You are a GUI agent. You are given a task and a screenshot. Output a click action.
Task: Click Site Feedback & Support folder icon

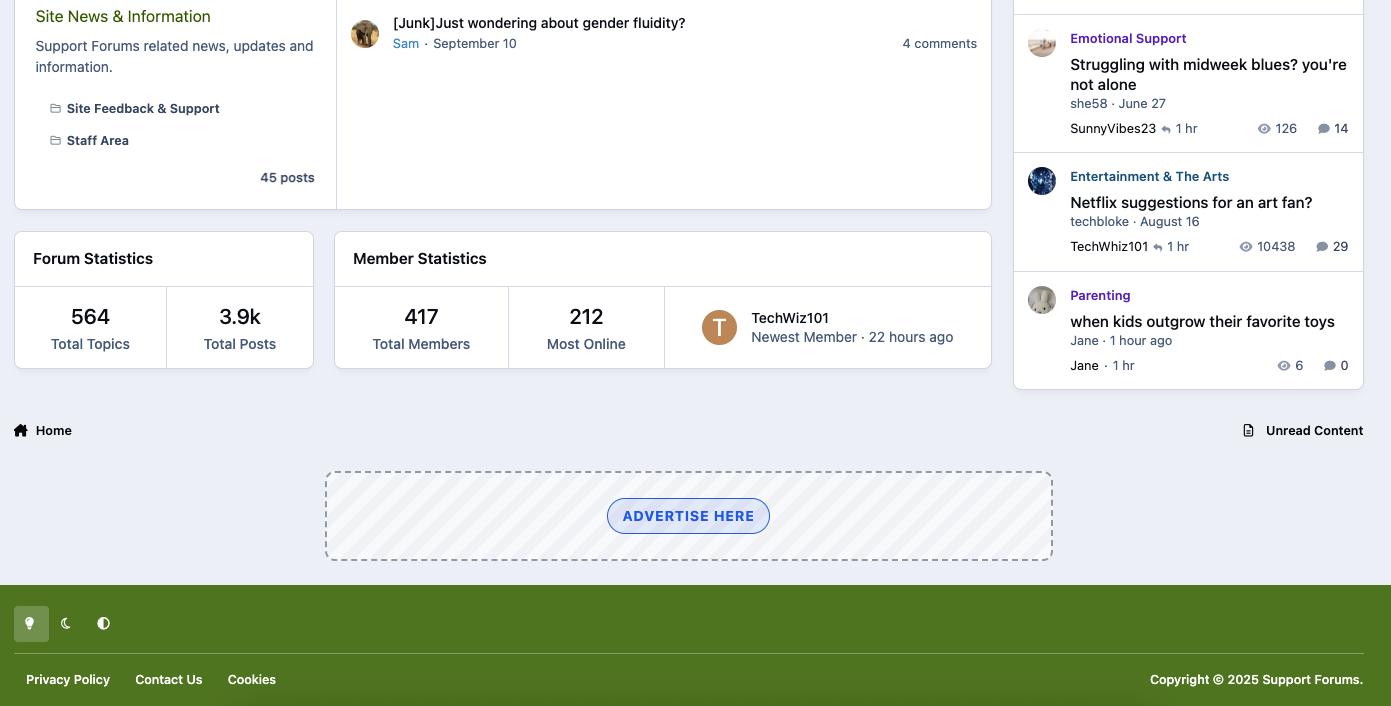(56, 109)
